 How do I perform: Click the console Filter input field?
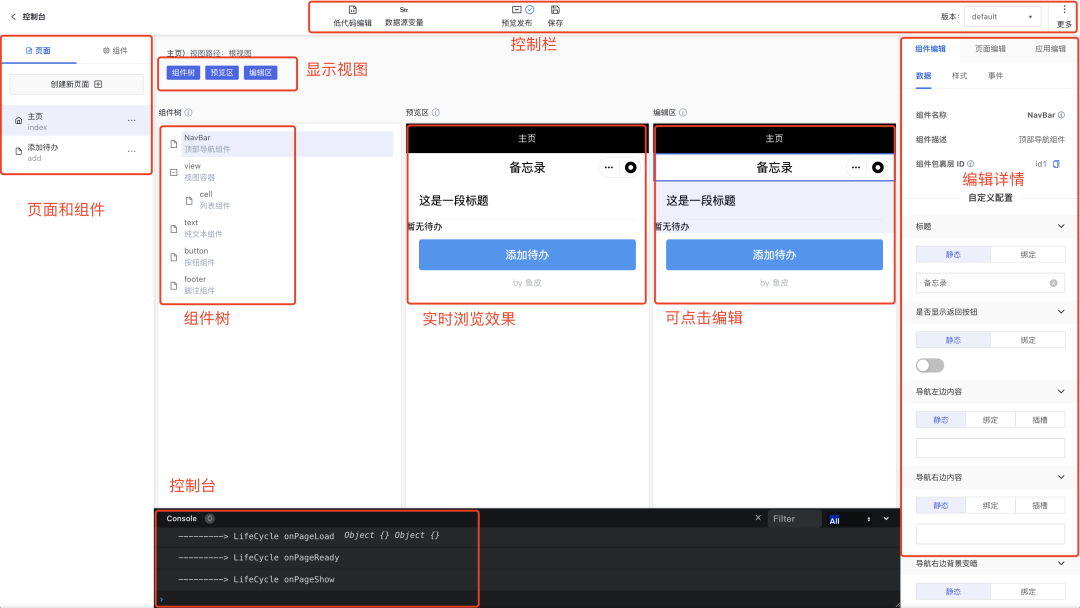[793, 519]
